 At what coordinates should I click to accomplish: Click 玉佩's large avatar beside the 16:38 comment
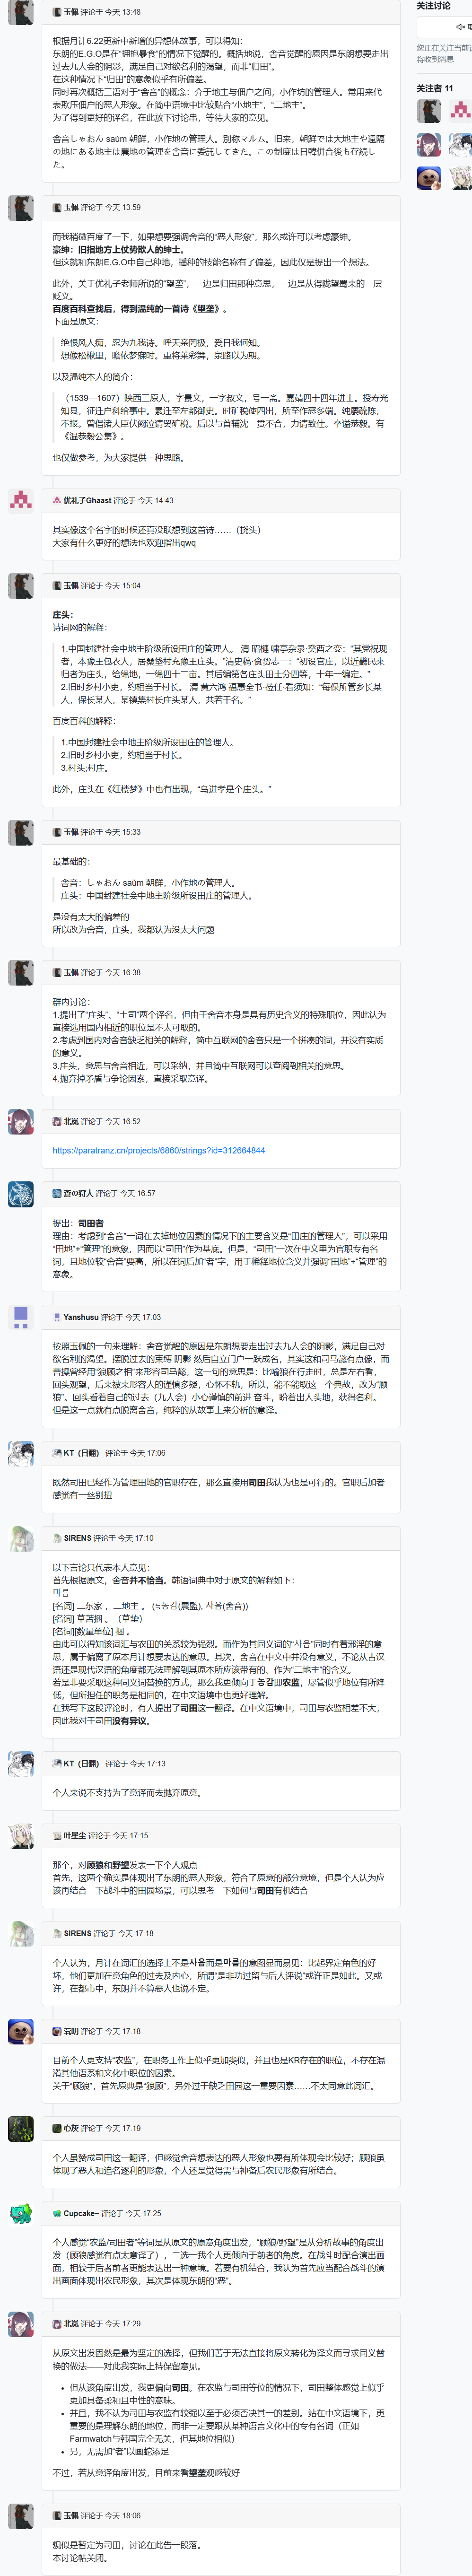coord(21,972)
